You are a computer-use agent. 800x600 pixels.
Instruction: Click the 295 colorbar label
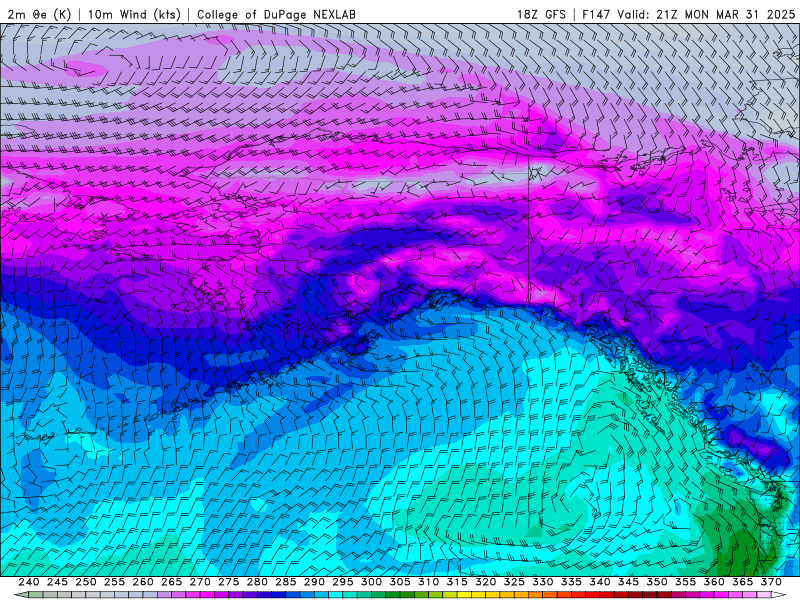[x=343, y=582]
